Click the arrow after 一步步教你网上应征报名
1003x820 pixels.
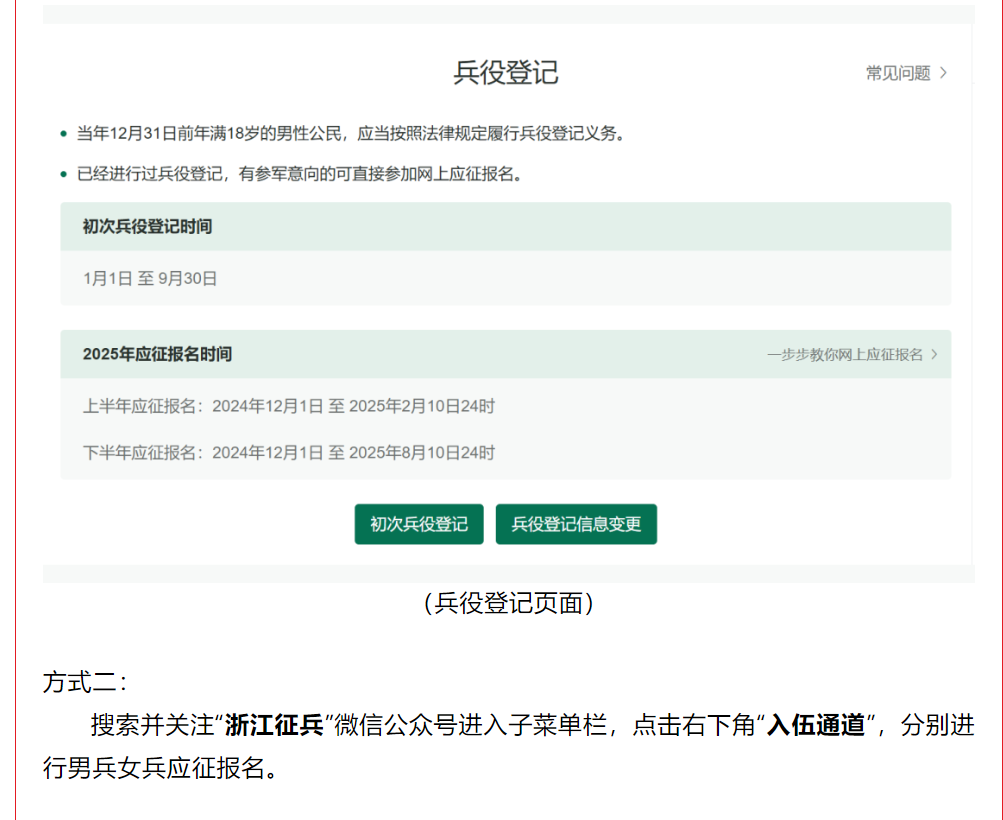tap(934, 354)
